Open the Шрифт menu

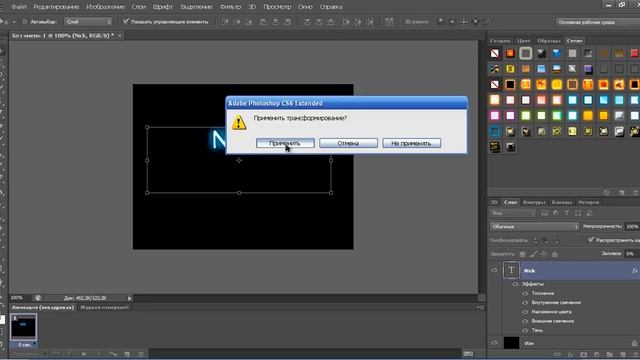coord(162,7)
